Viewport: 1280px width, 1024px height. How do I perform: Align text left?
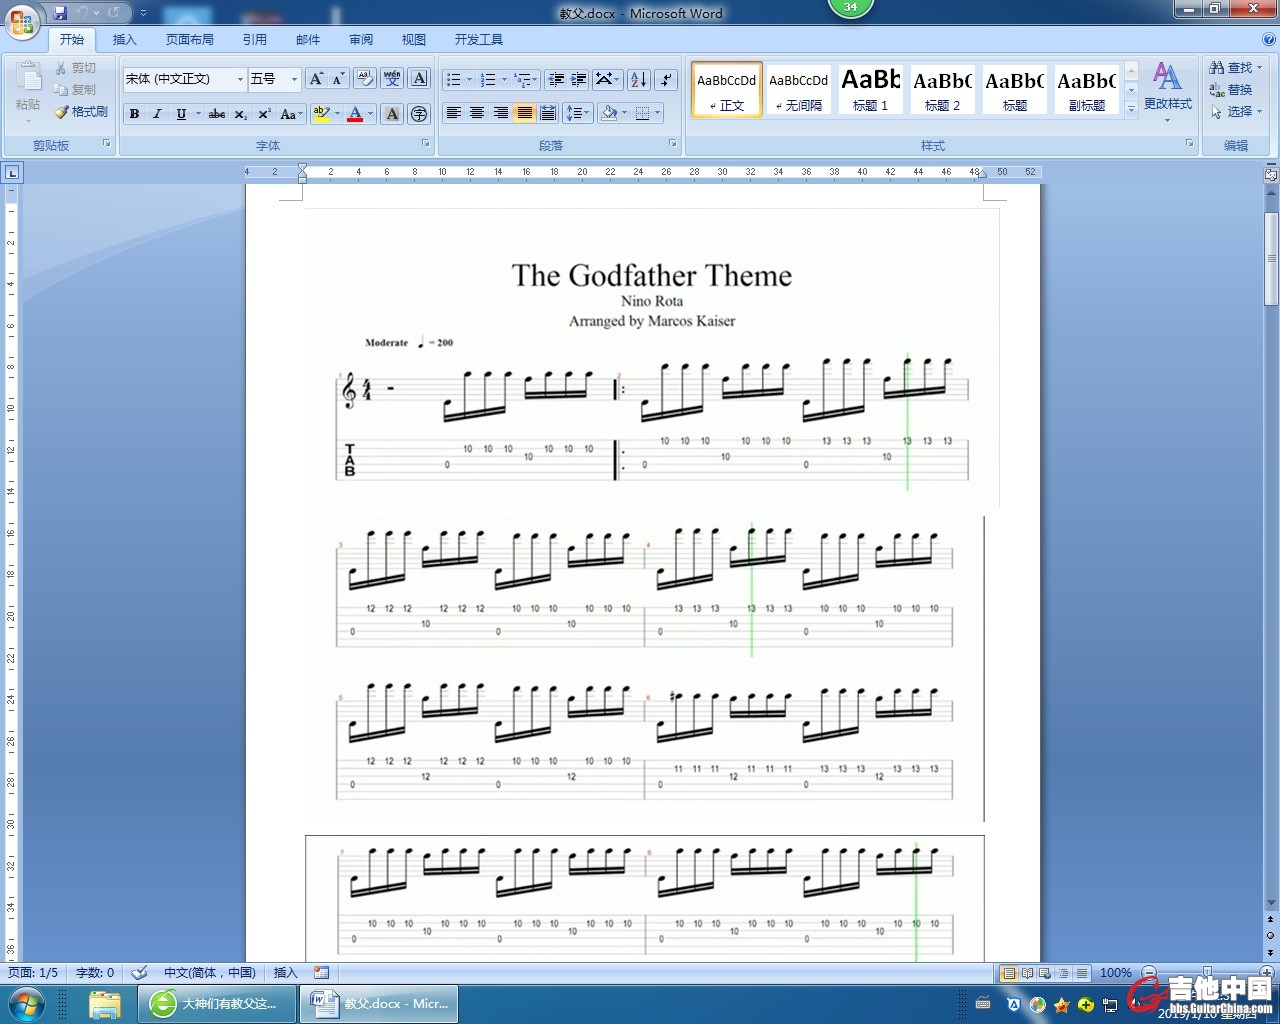click(454, 113)
